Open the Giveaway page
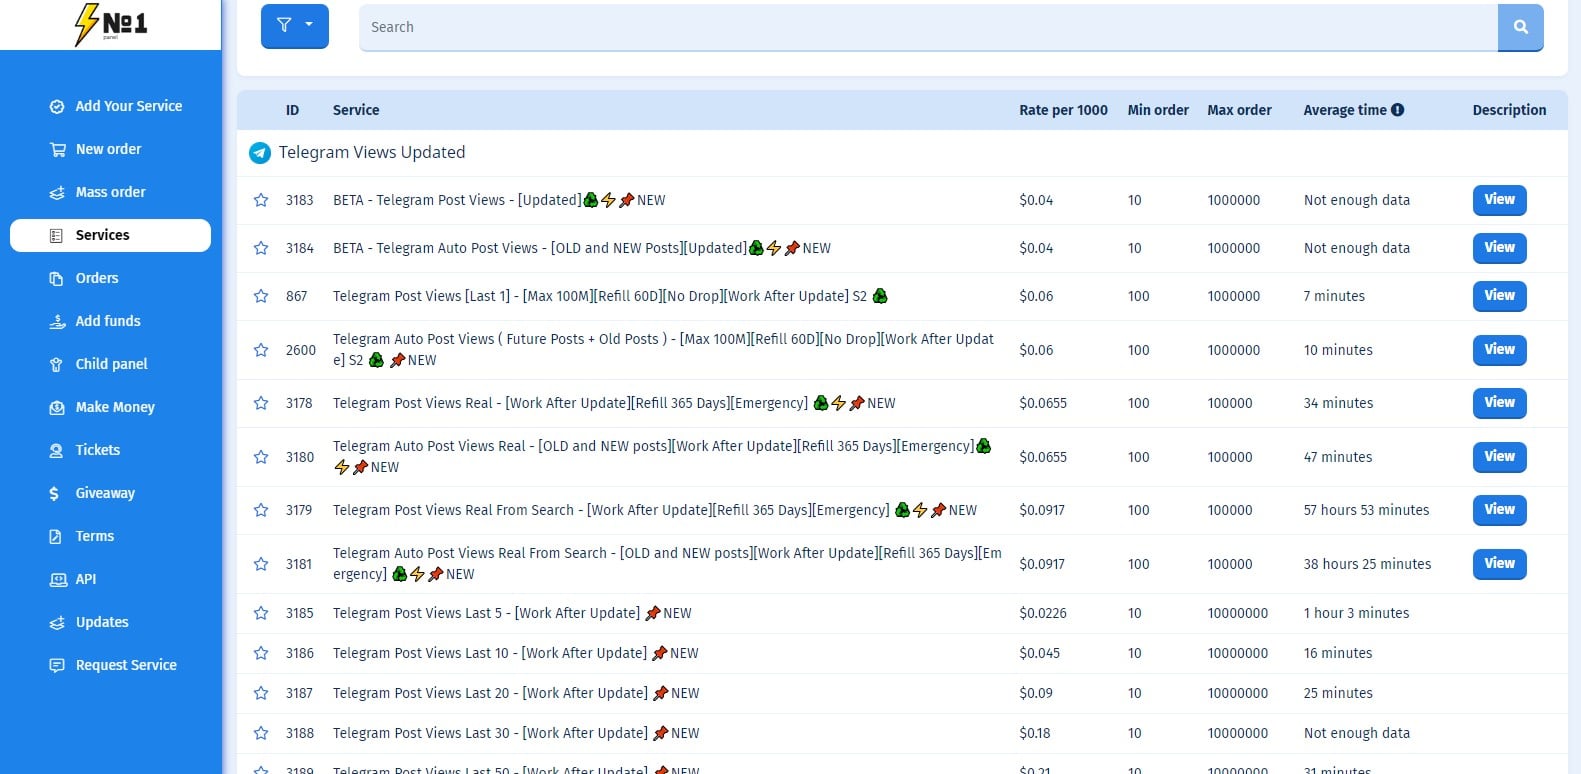The height and width of the screenshot is (774, 1581). 105,493
